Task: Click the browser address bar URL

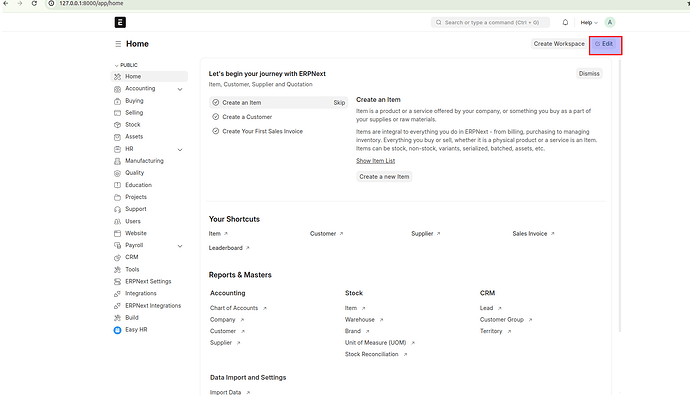Action: (91, 4)
